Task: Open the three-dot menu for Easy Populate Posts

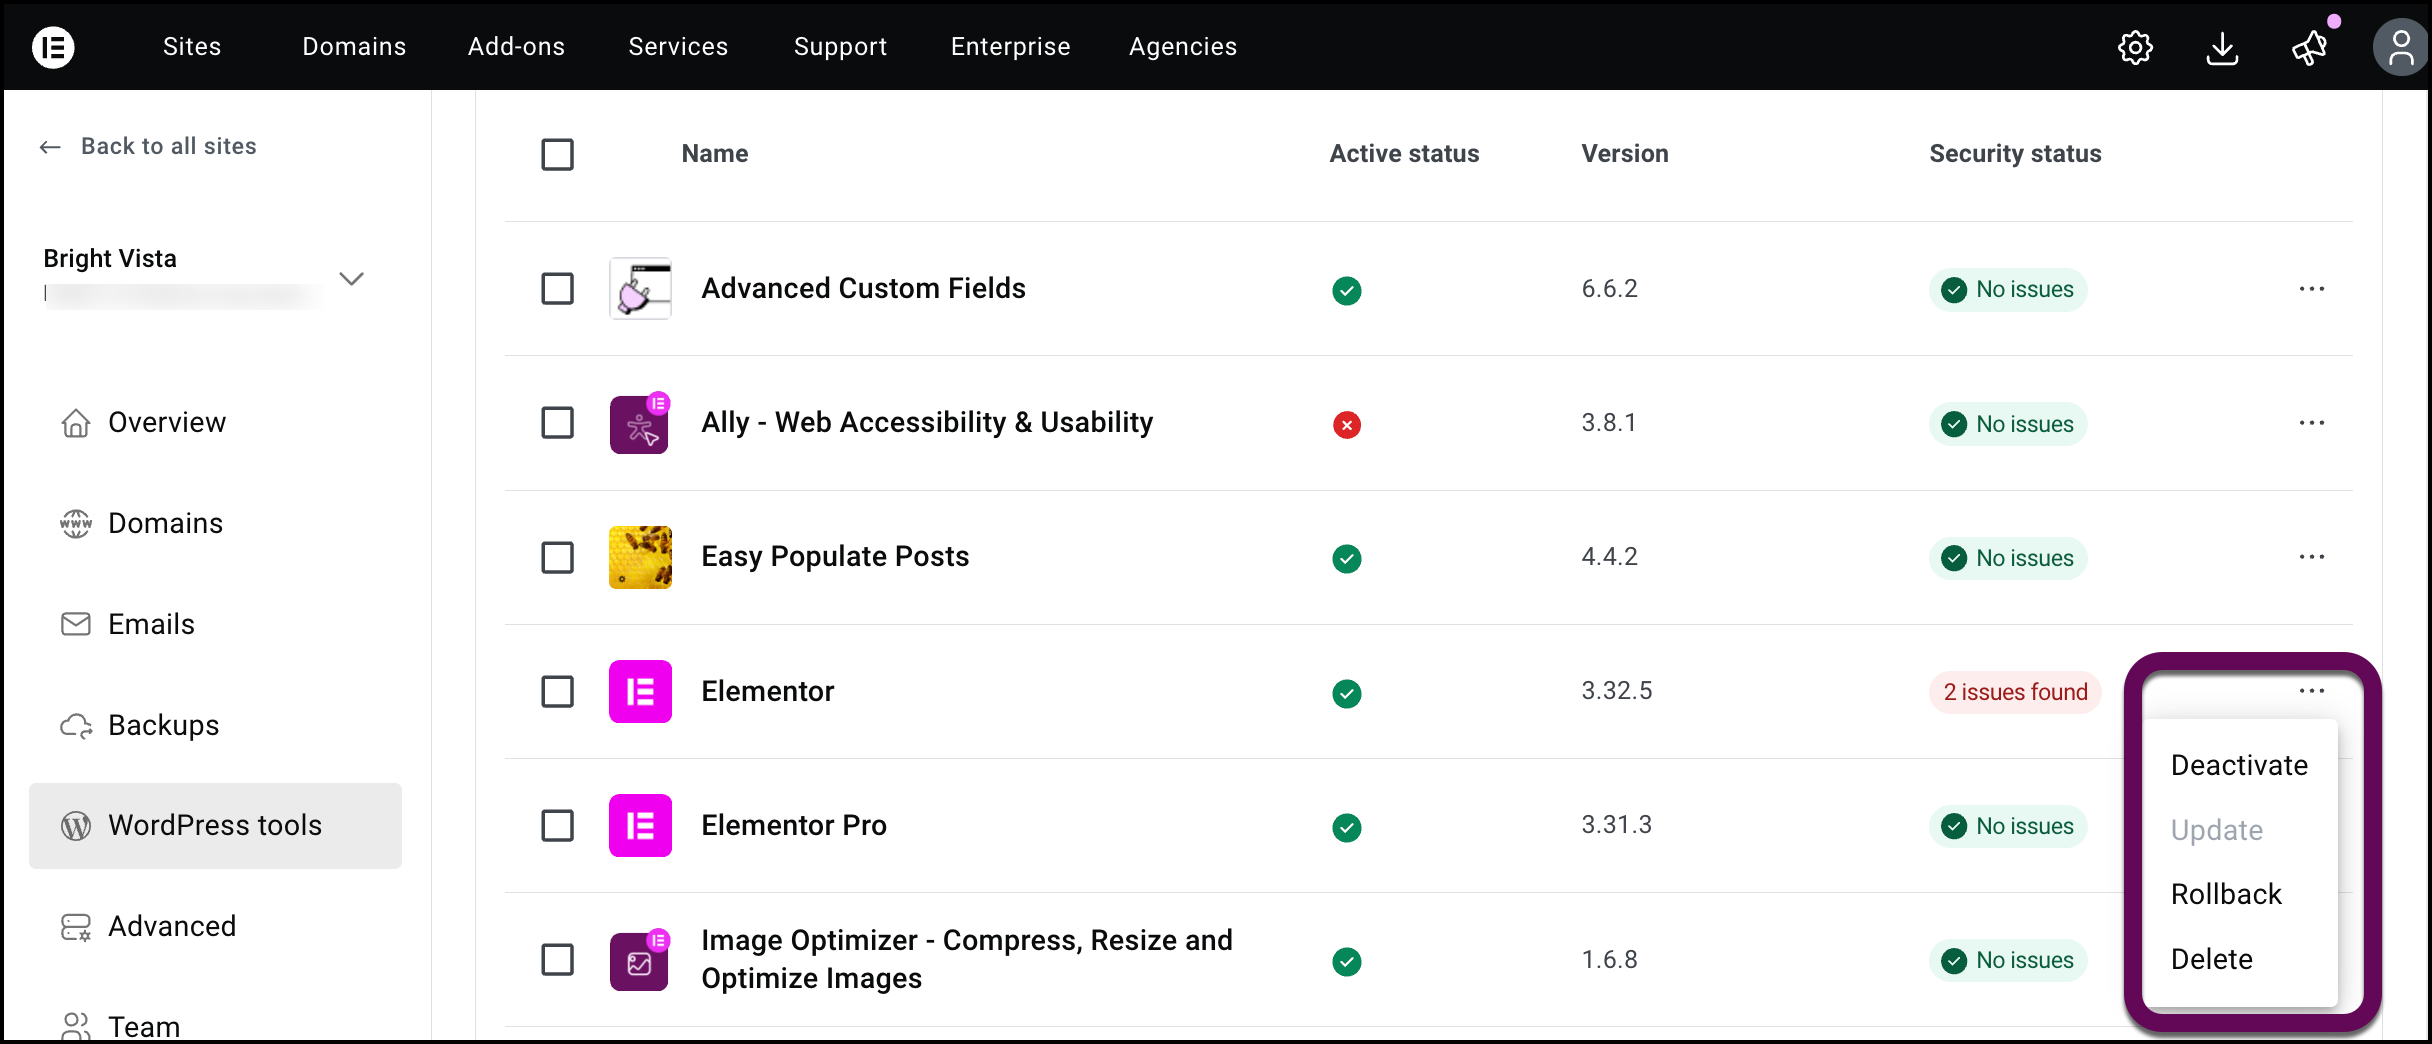Action: click(2311, 557)
